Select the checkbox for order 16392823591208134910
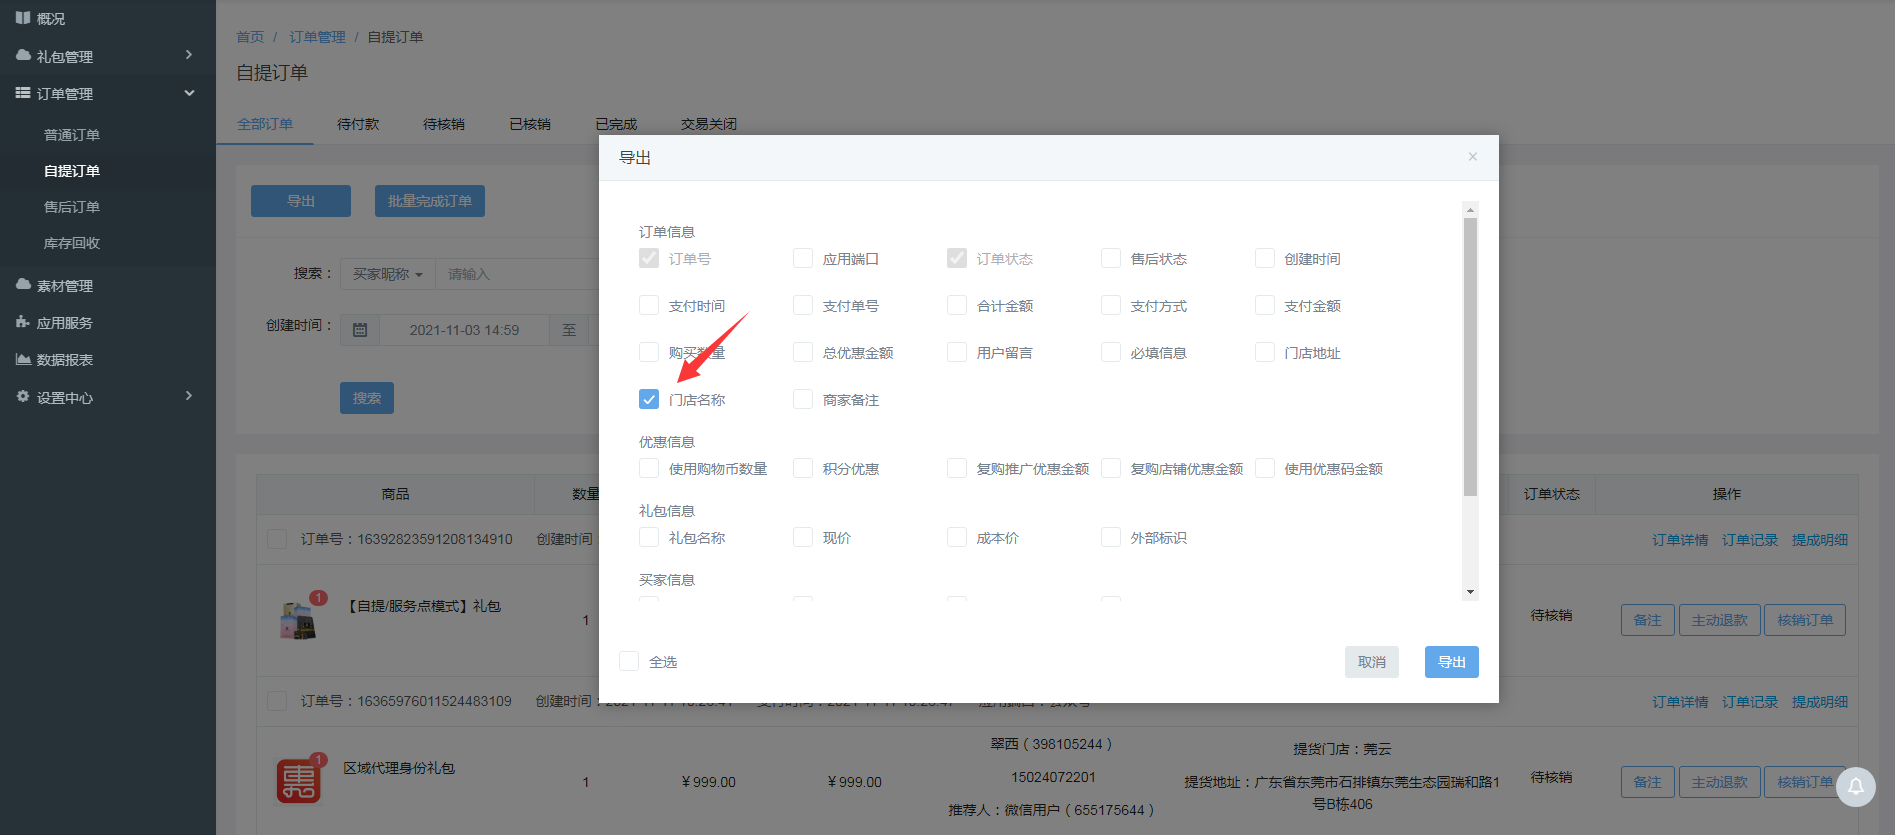This screenshot has width=1895, height=835. [x=277, y=539]
